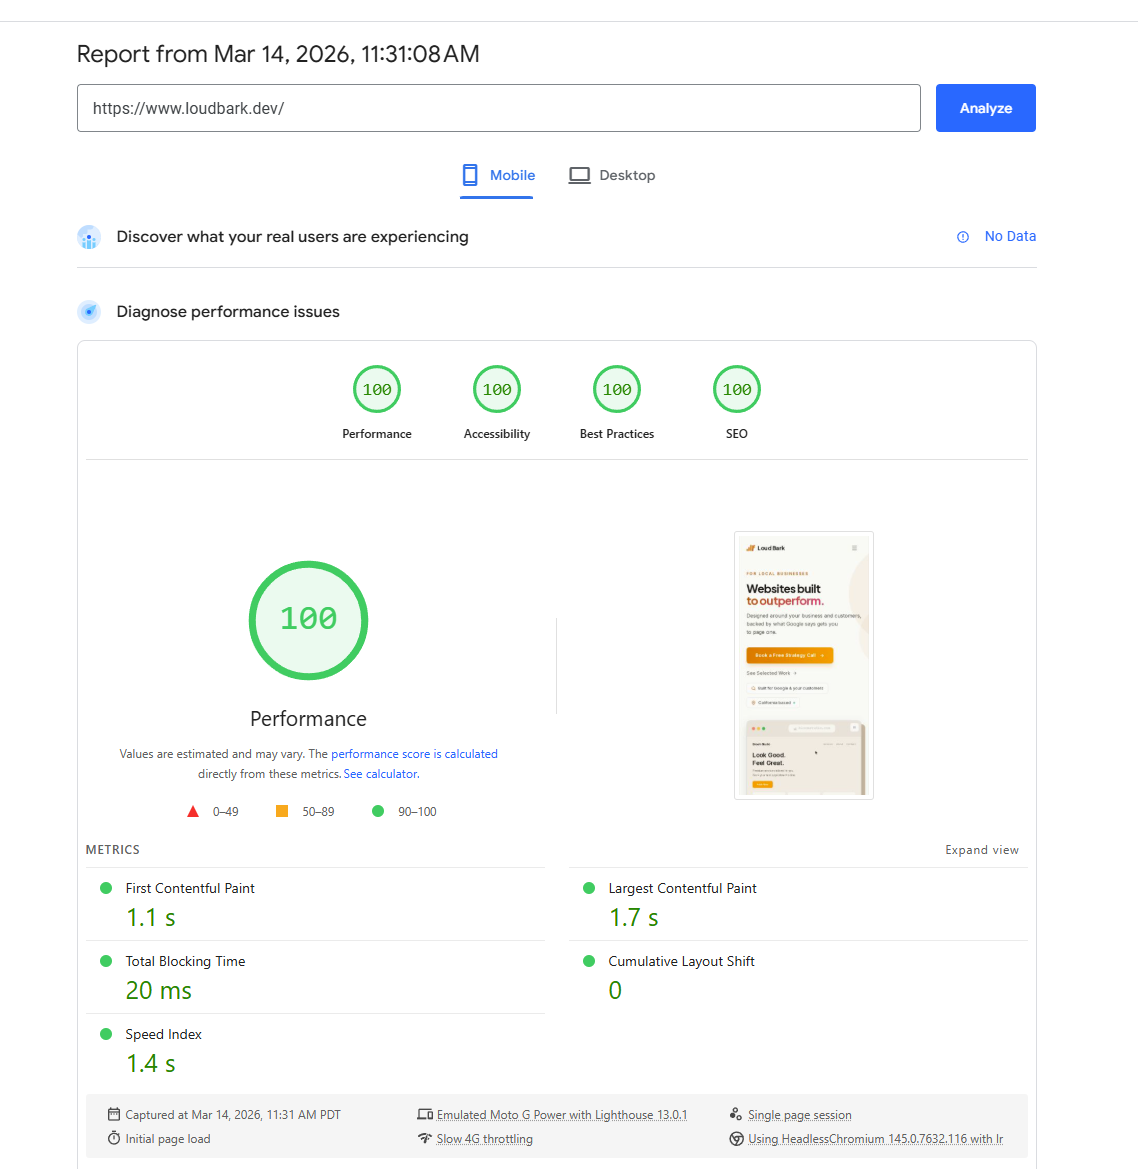Select the real user experience icon near Discover heading
The image size is (1138, 1169).
(89, 237)
